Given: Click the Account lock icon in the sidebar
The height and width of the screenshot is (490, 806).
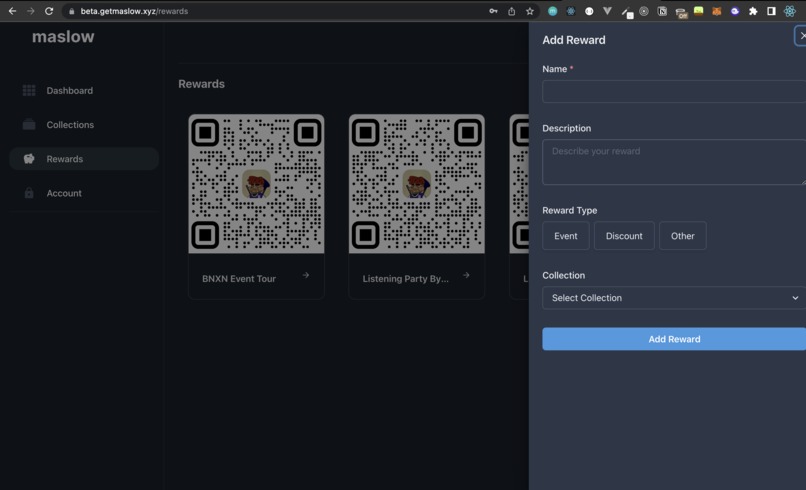Looking at the screenshot, I should click(x=29, y=193).
